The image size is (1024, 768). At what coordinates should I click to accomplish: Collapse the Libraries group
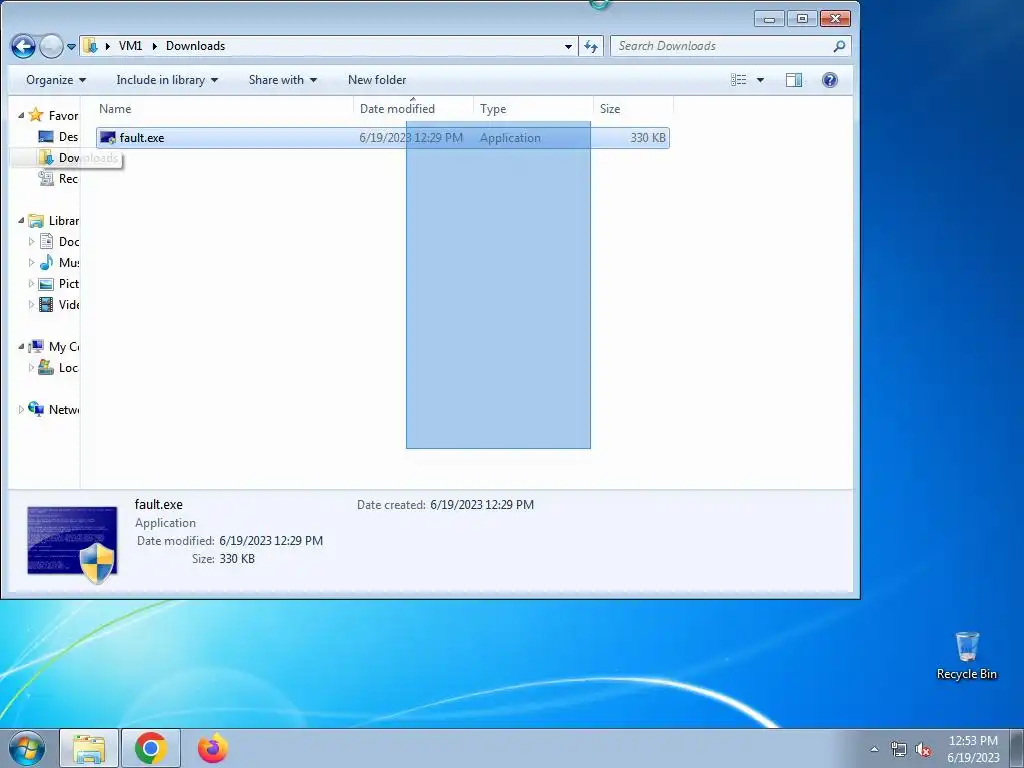tap(21, 220)
